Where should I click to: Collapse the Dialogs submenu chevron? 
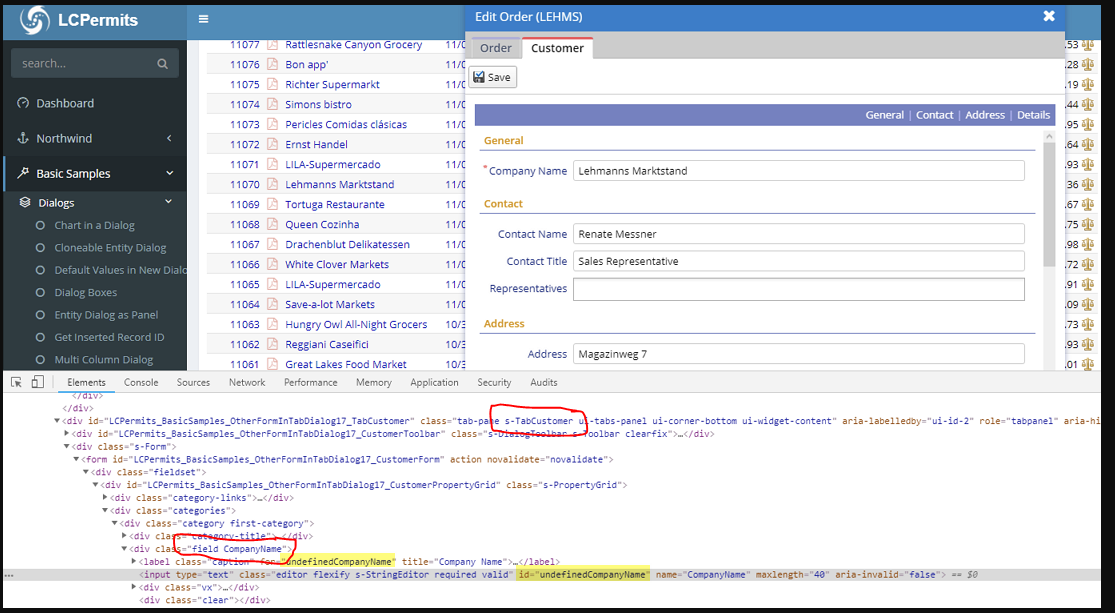[x=169, y=202]
